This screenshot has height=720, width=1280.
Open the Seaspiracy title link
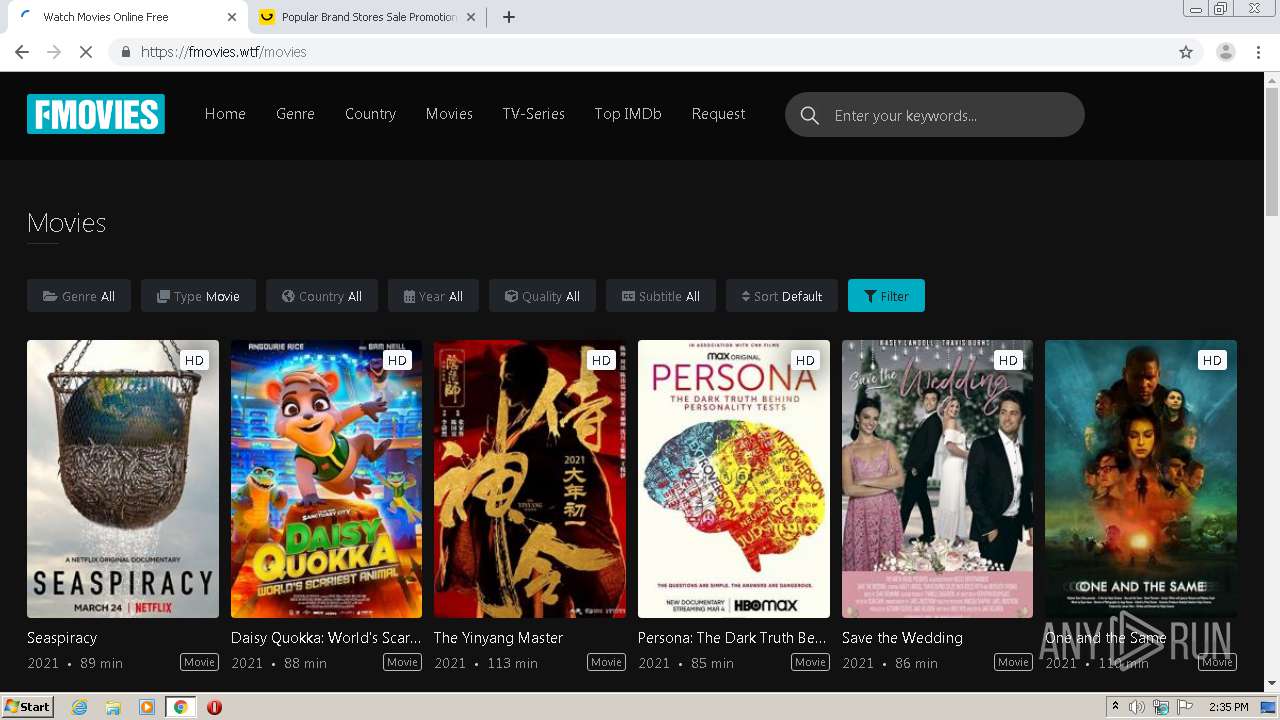[x=62, y=637]
